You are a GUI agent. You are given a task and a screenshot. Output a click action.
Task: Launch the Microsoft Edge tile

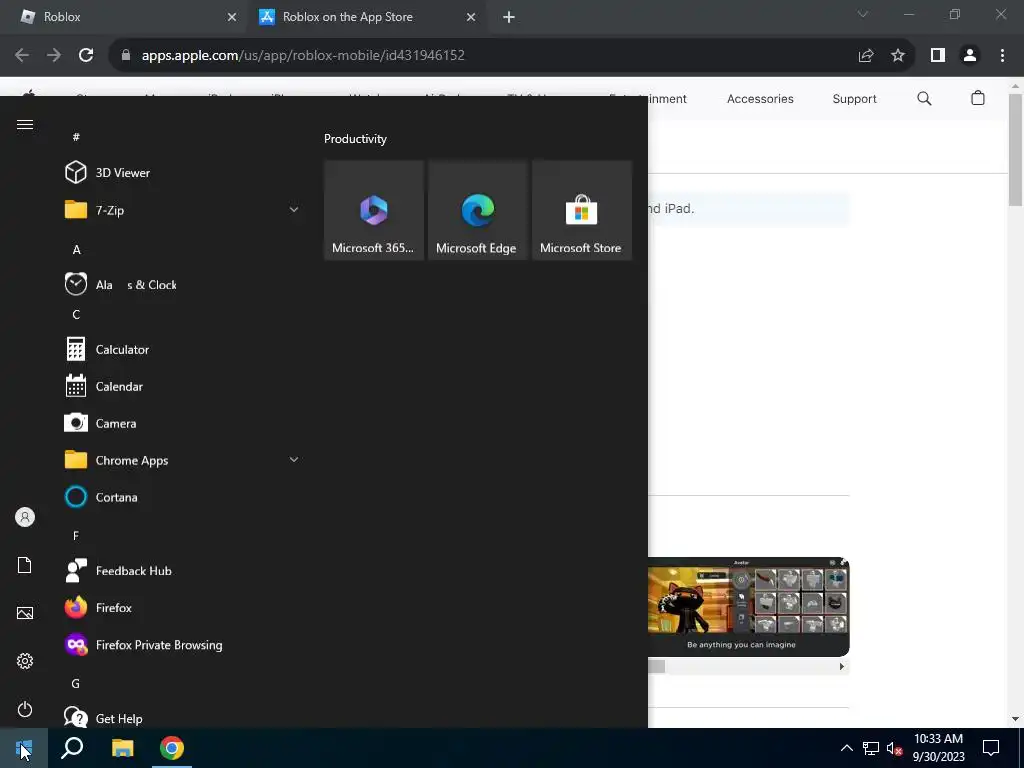[x=477, y=210]
